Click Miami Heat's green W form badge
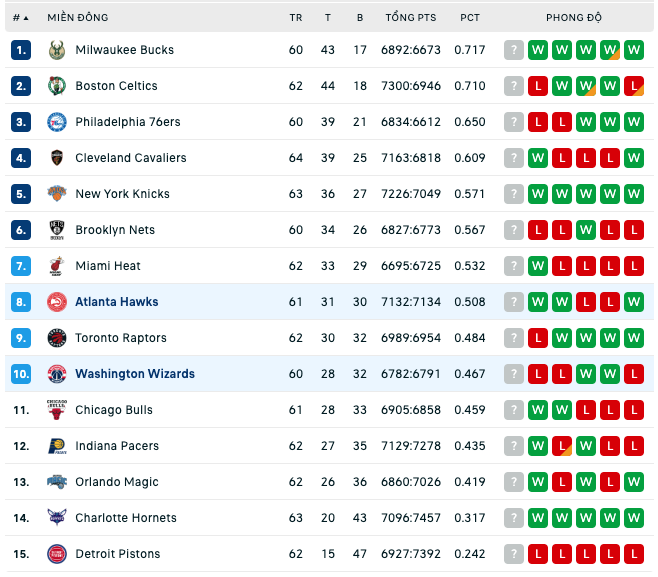658x577 pixels. point(538,266)
